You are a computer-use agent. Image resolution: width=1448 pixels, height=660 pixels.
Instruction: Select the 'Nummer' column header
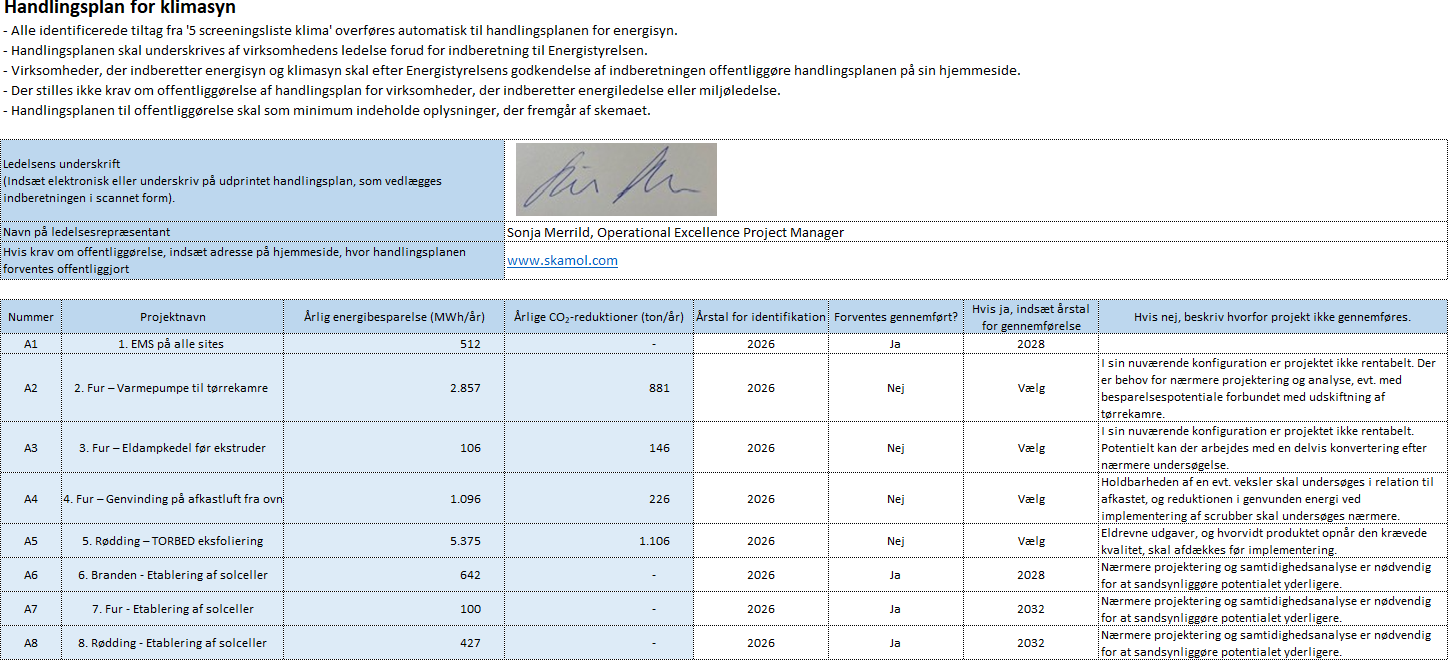pyautogui.click(x=31, y=317)
